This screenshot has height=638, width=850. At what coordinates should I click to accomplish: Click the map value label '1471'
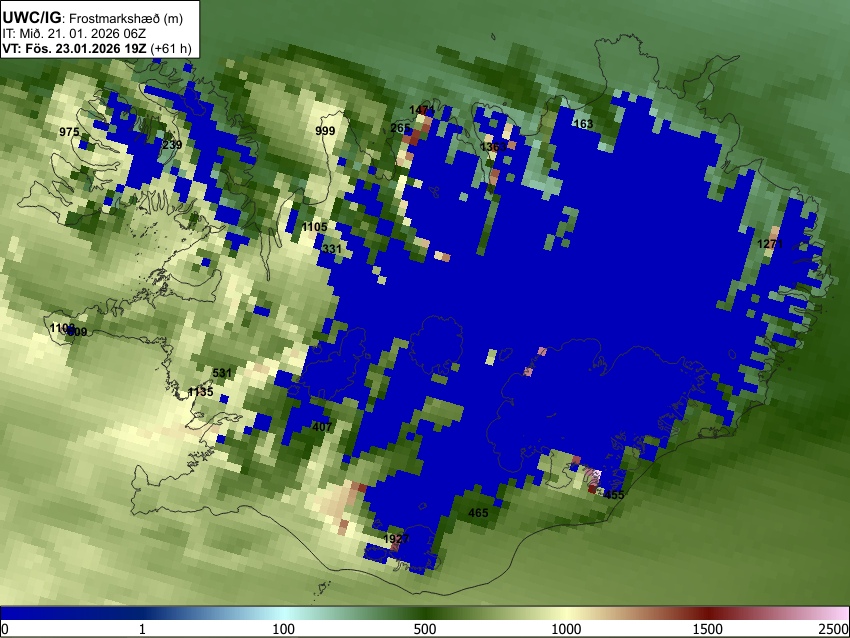pyautogui.click(x=422, y=111)
